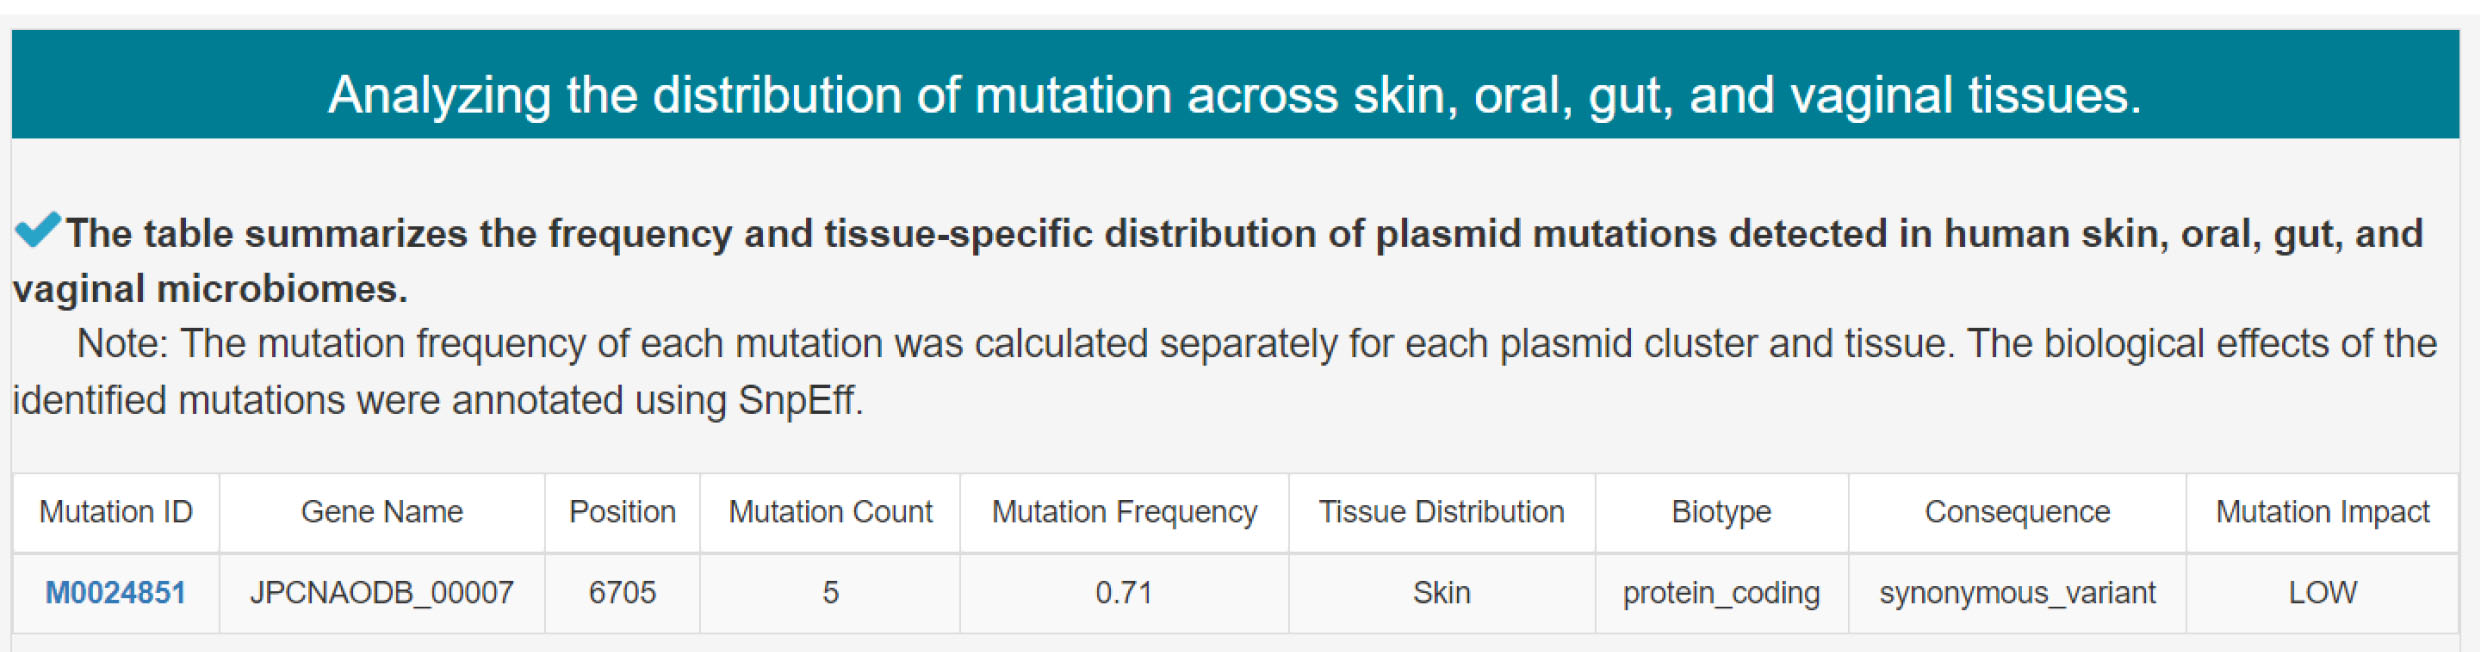The height and width of the screenshot is (652, 2480).
Task: Click the LOW mutation impact cell
Action: [2322, 593]
